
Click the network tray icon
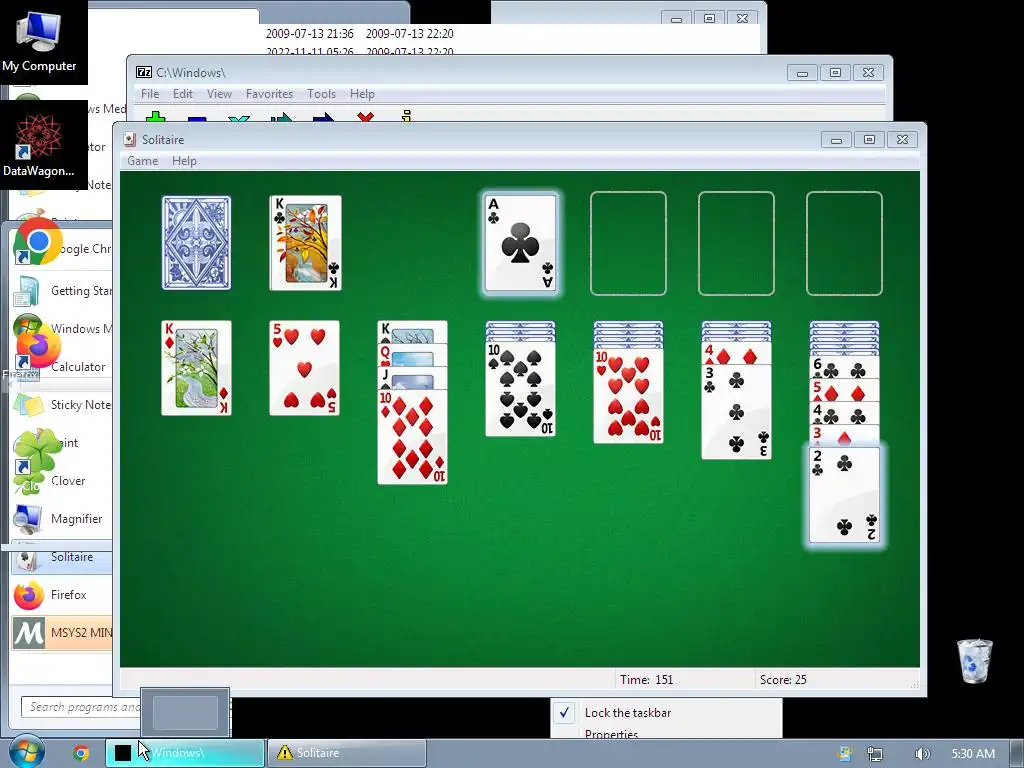[874, 754]
